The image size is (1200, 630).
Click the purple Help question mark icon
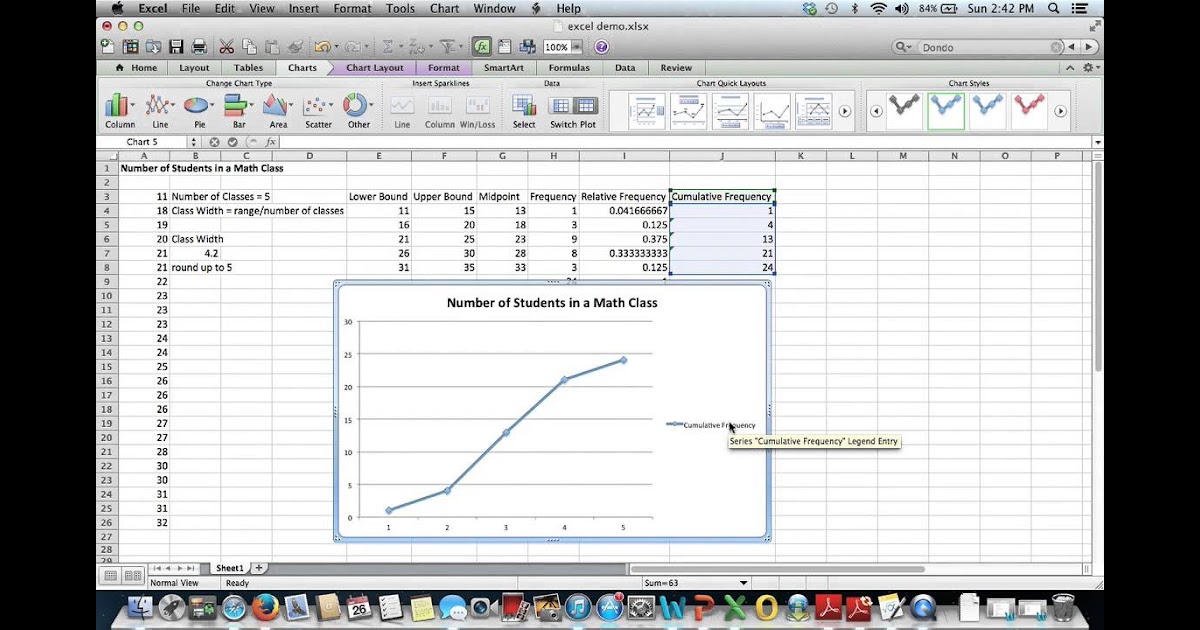[600, 47]
